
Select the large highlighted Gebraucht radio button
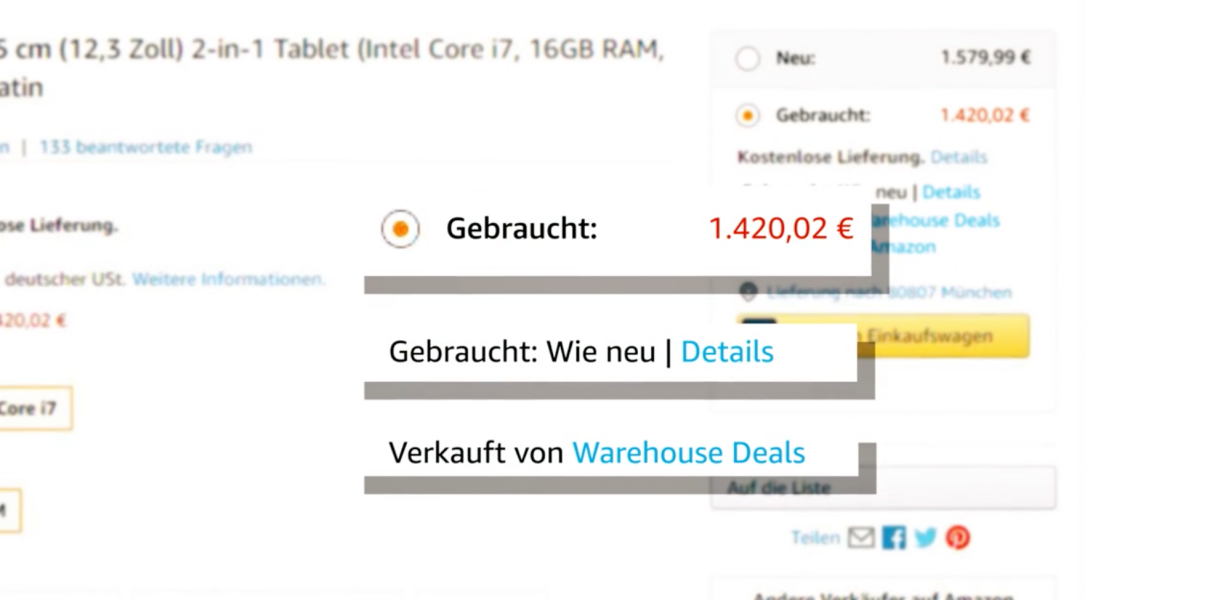point(400,229)
